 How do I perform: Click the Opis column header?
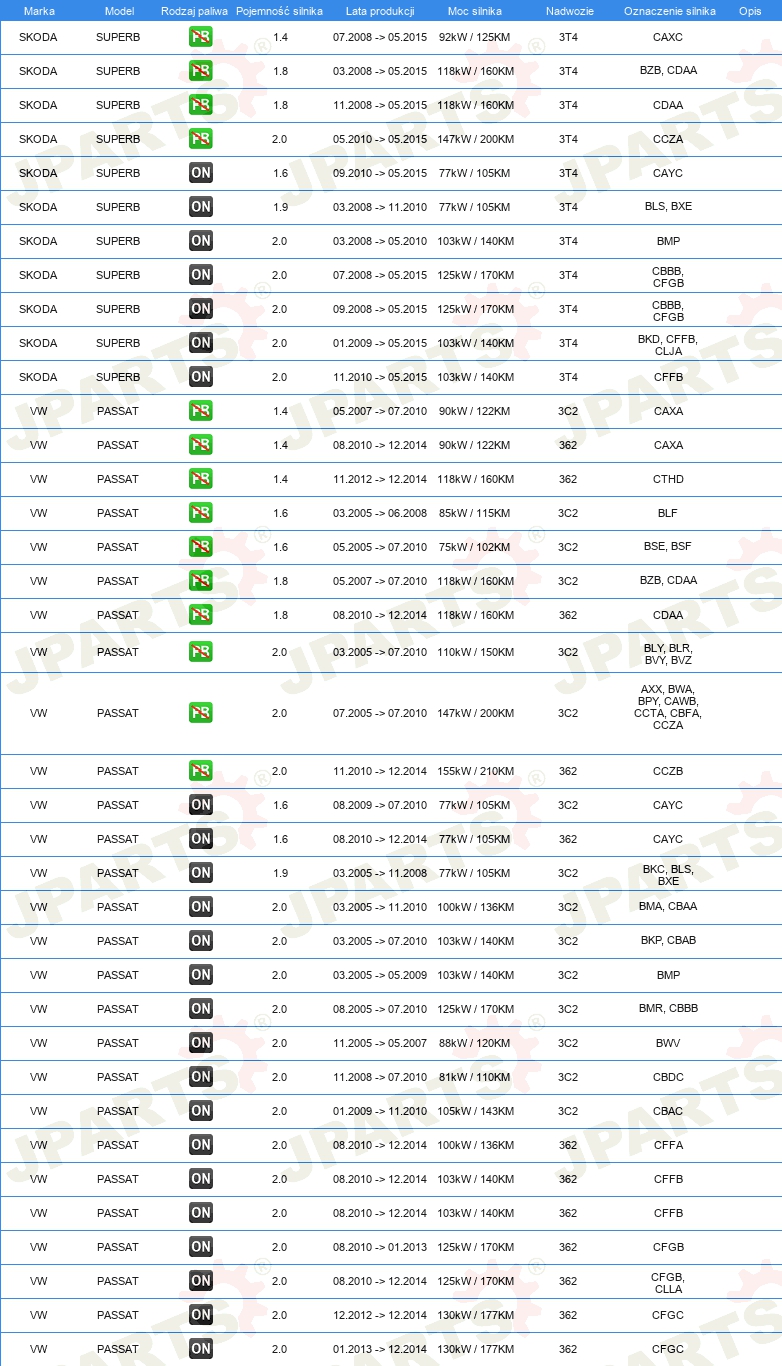click(749, 11)
